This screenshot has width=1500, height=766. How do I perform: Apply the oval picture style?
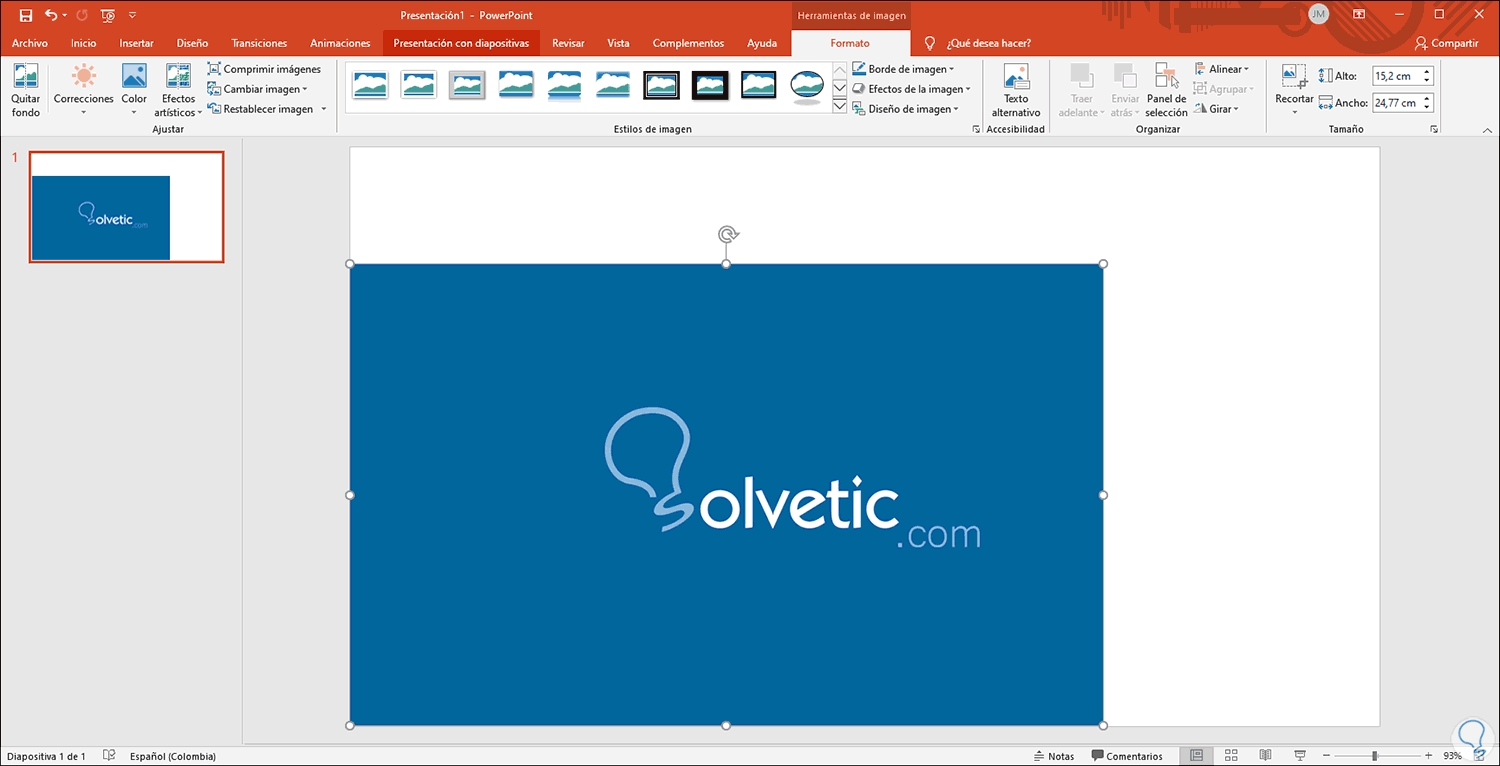coord(808,87)
